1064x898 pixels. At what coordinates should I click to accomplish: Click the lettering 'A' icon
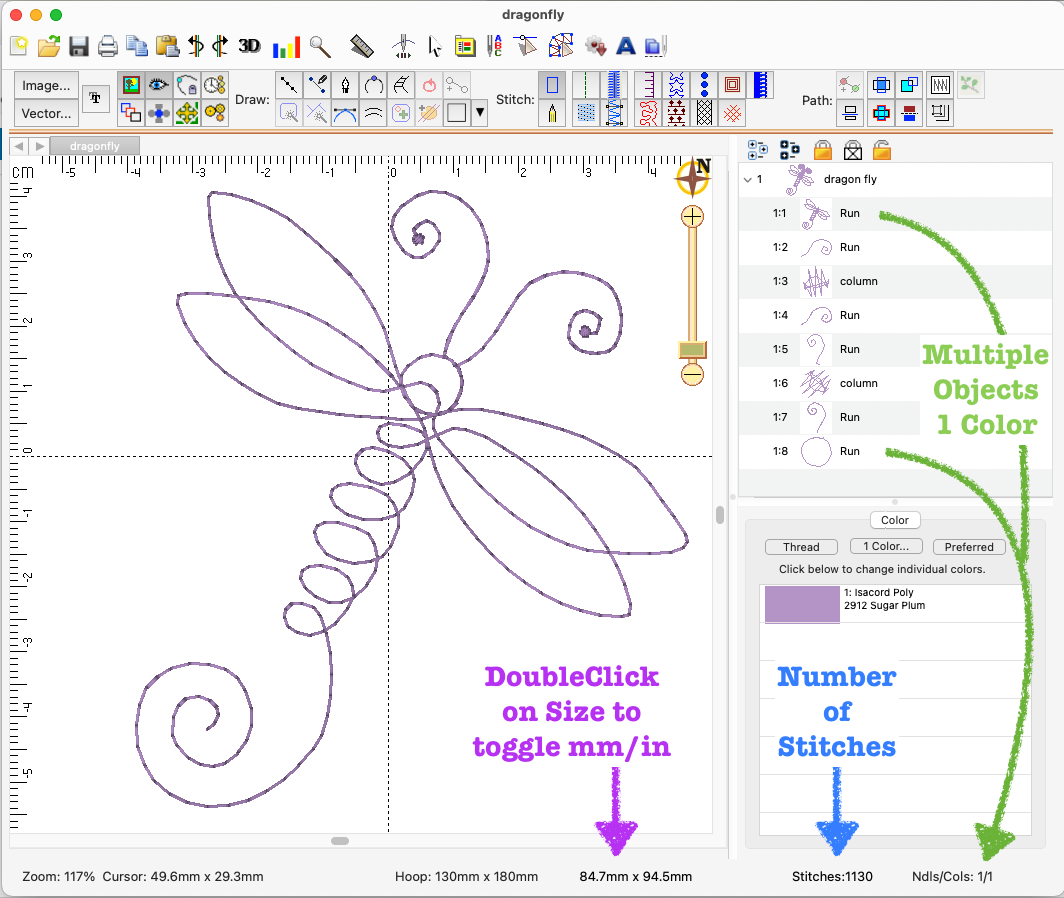[626, 46]
